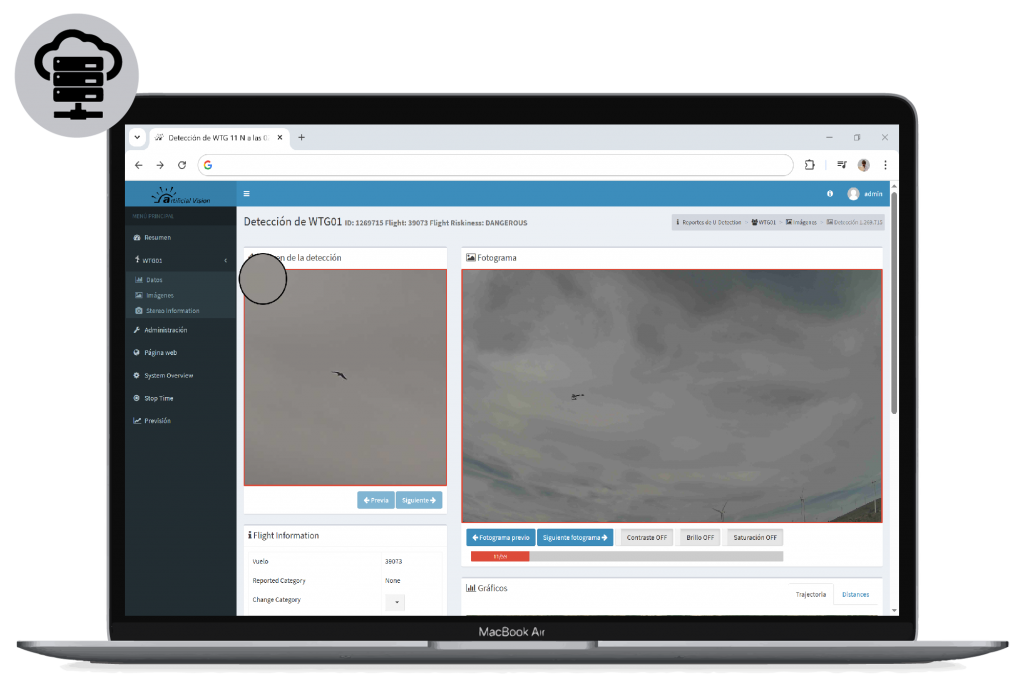1024x687 pixels.
Task: Click the Reported Category value None
Action: pyautogui.click(x=392, y=580)
